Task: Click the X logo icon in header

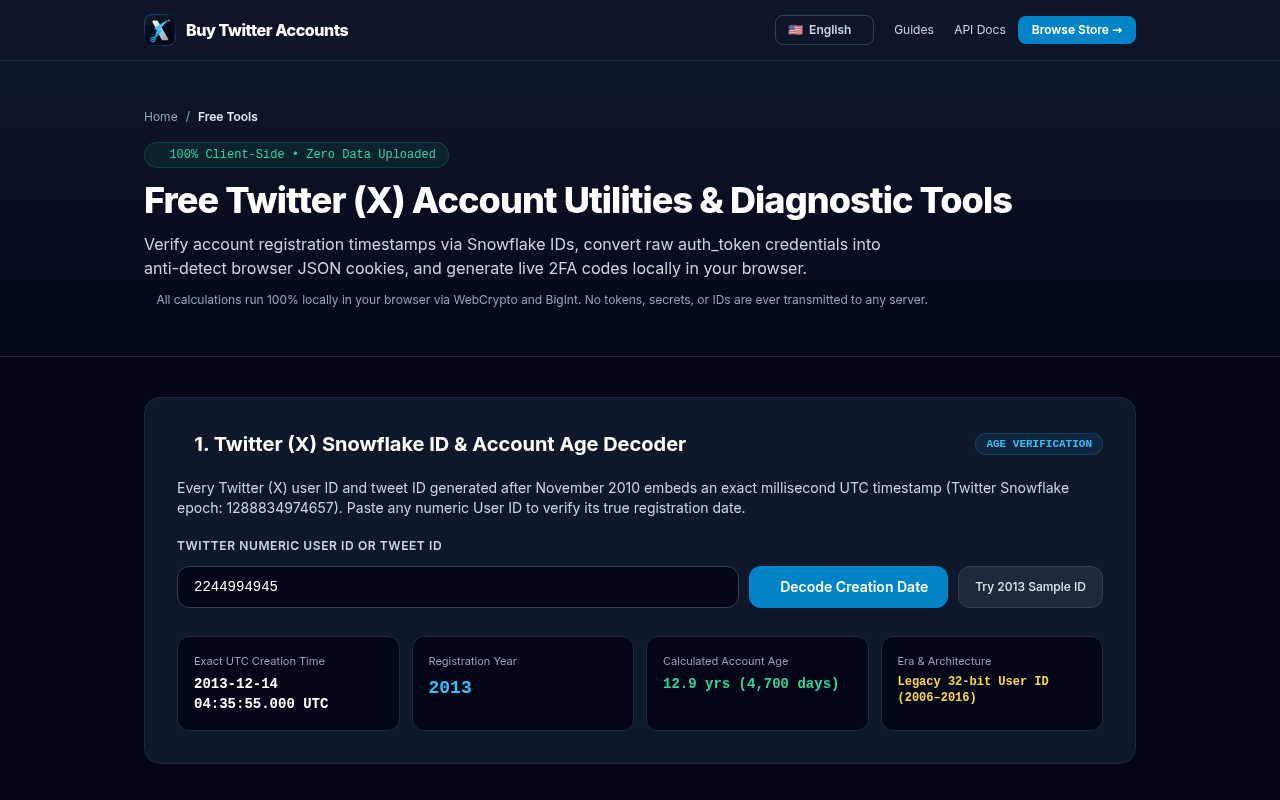Action: coord(160,30)
